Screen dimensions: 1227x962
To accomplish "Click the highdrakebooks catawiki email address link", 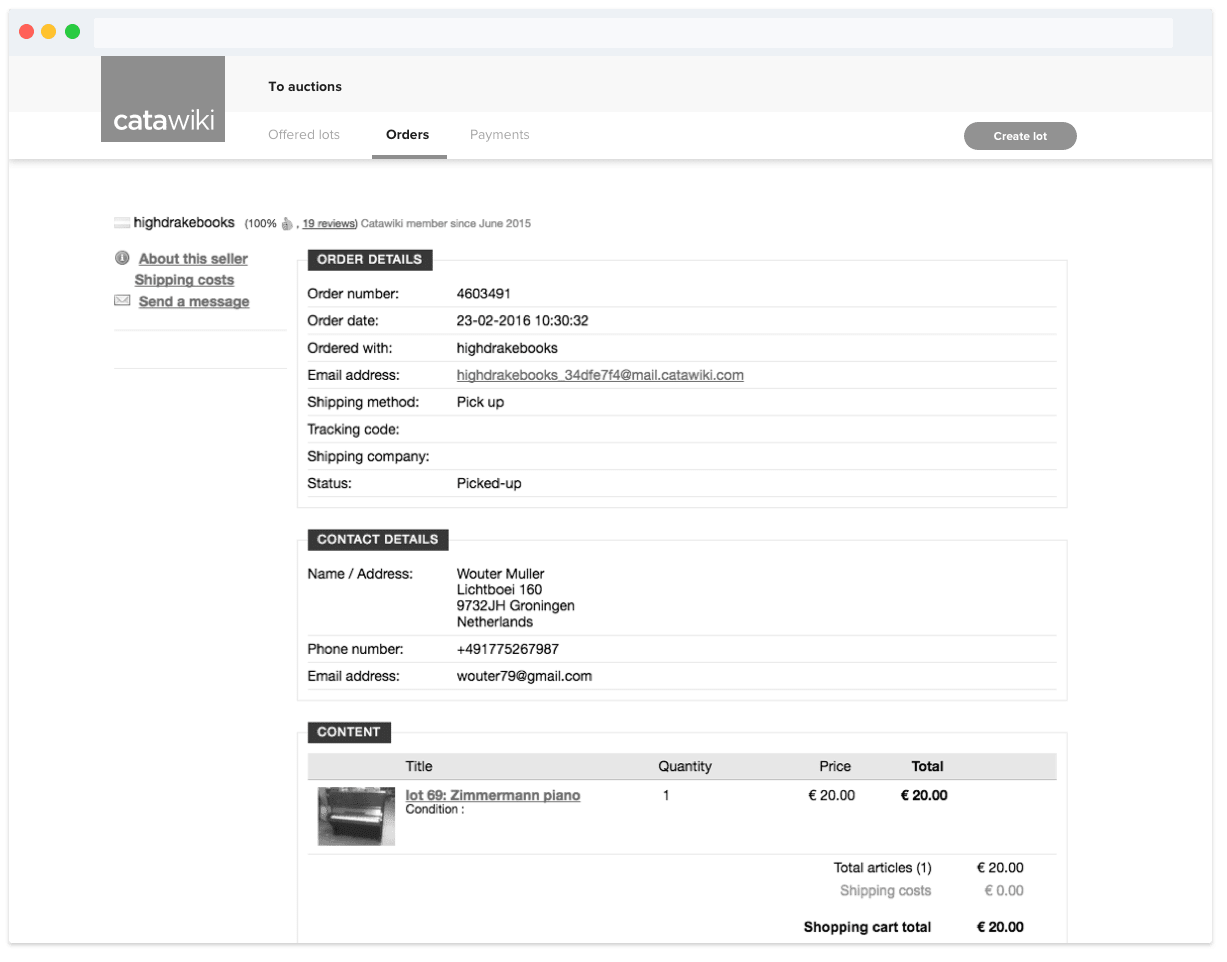I will (x=600, y=376).
